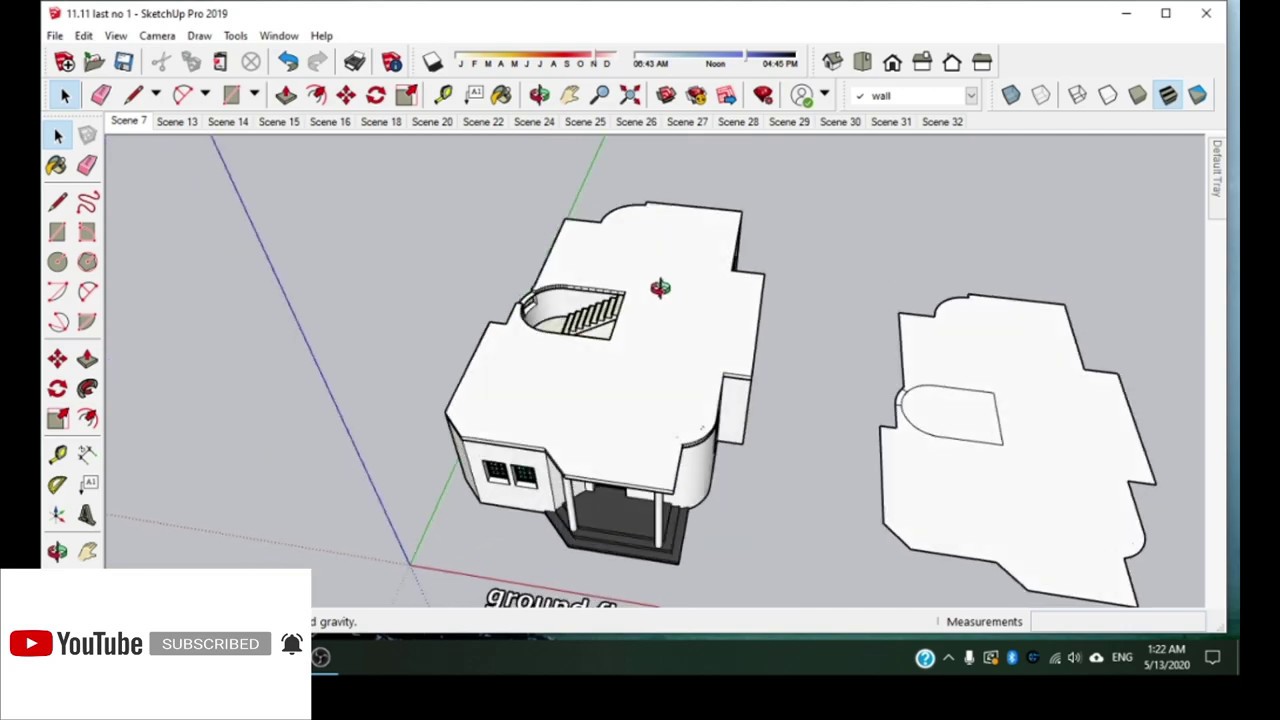Image resolution: width=1280 pixels, height=720 pixels.
Task: Toggle the X-Ray face style
Action: point(1011,95)
